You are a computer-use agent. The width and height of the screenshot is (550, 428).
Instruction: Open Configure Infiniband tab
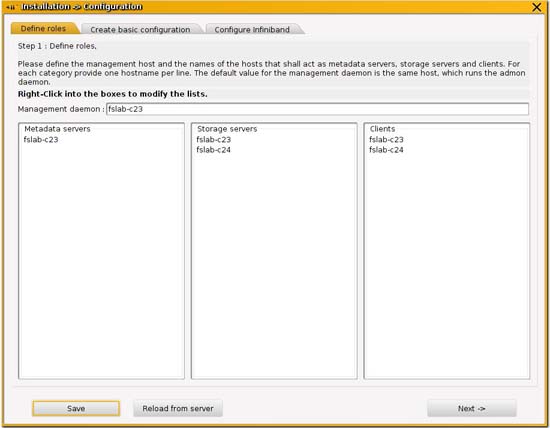point(252,29)
